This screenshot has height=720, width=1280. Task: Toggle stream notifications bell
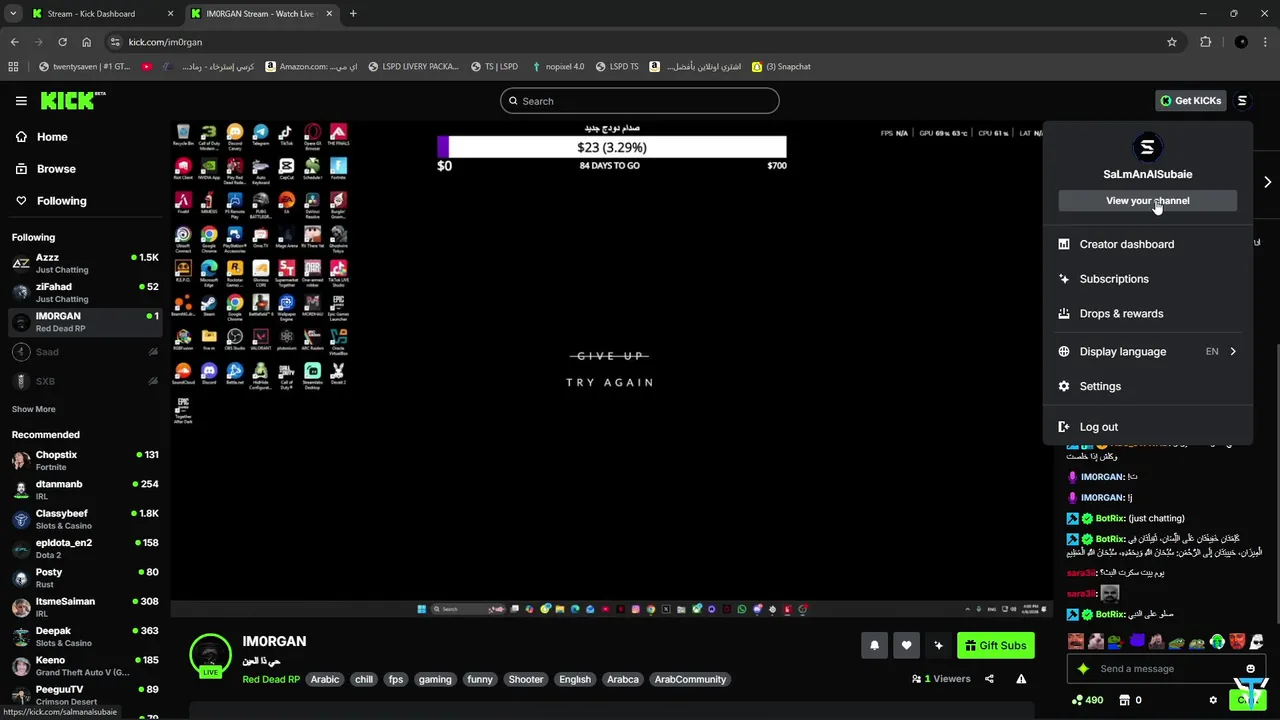(x=874, y=646)
